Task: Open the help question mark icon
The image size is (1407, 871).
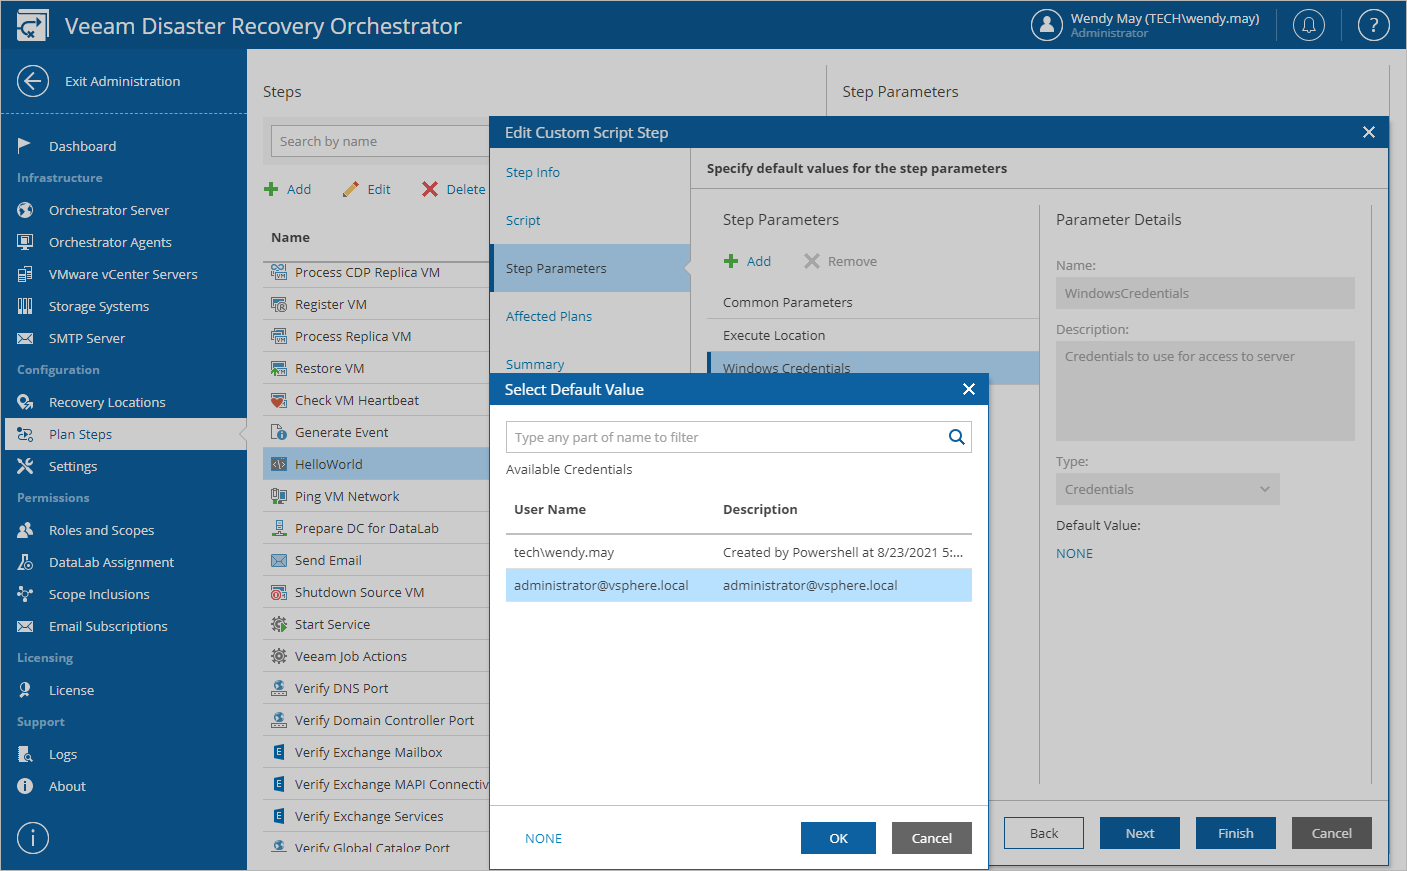Action: click(x=1374, y=25)
